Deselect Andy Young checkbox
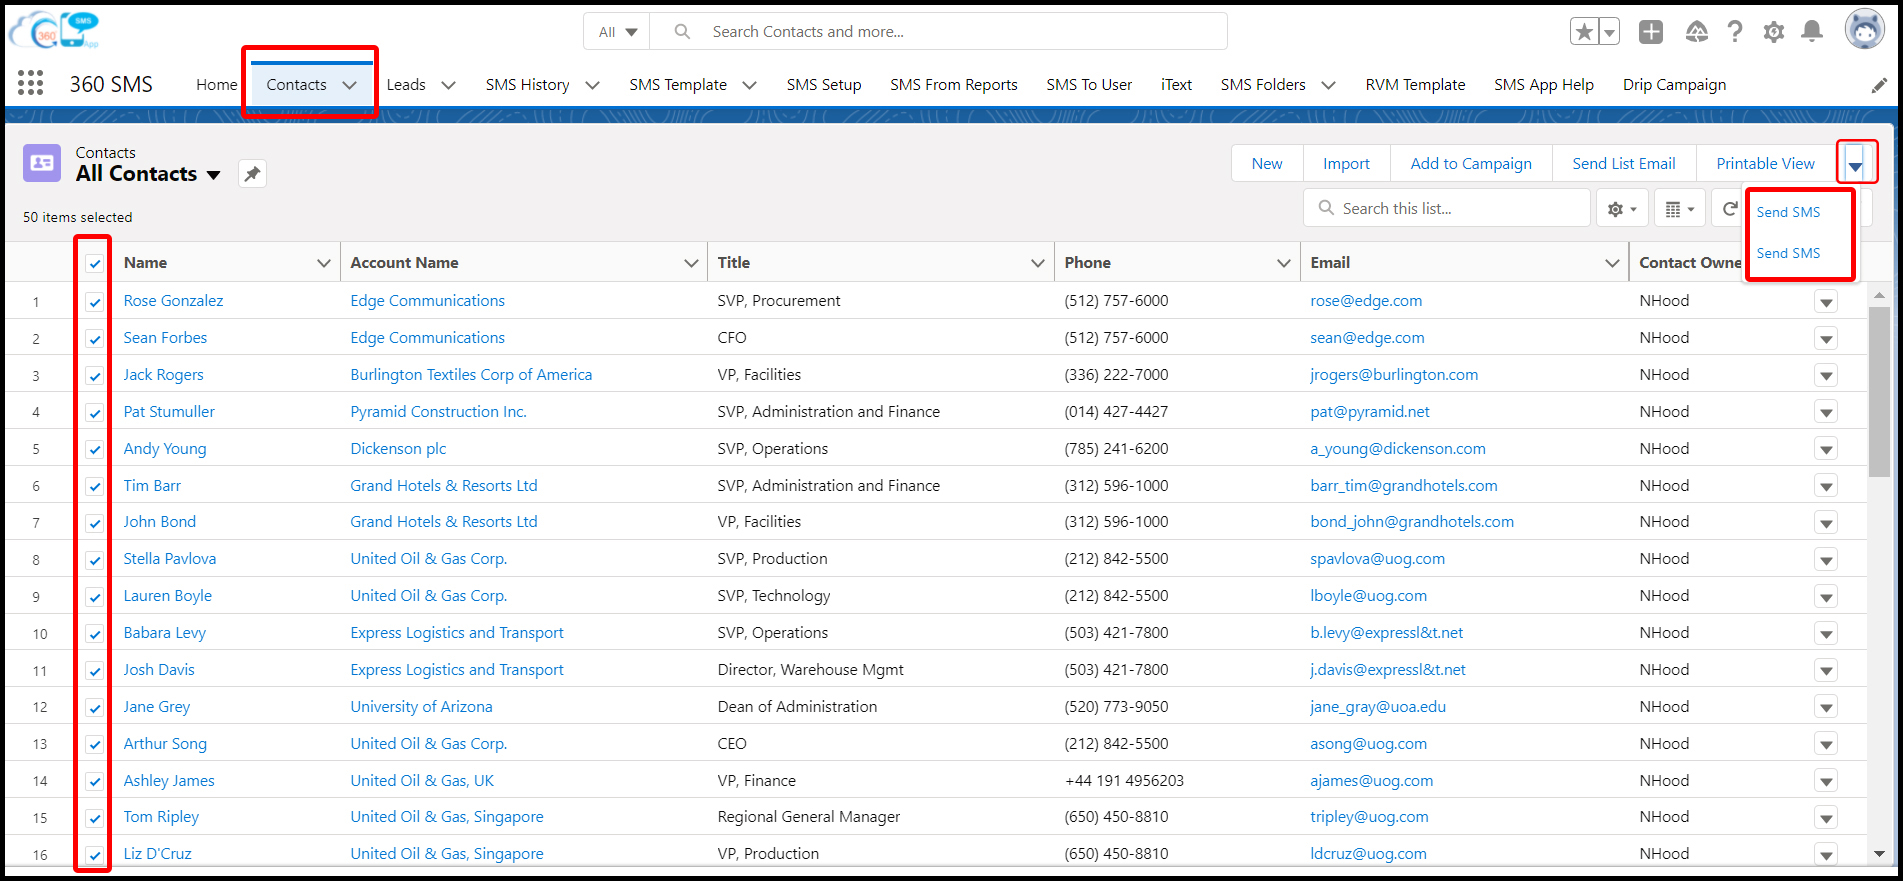The height and width of the screenshot is (881, 1903). tap(94, 450)
